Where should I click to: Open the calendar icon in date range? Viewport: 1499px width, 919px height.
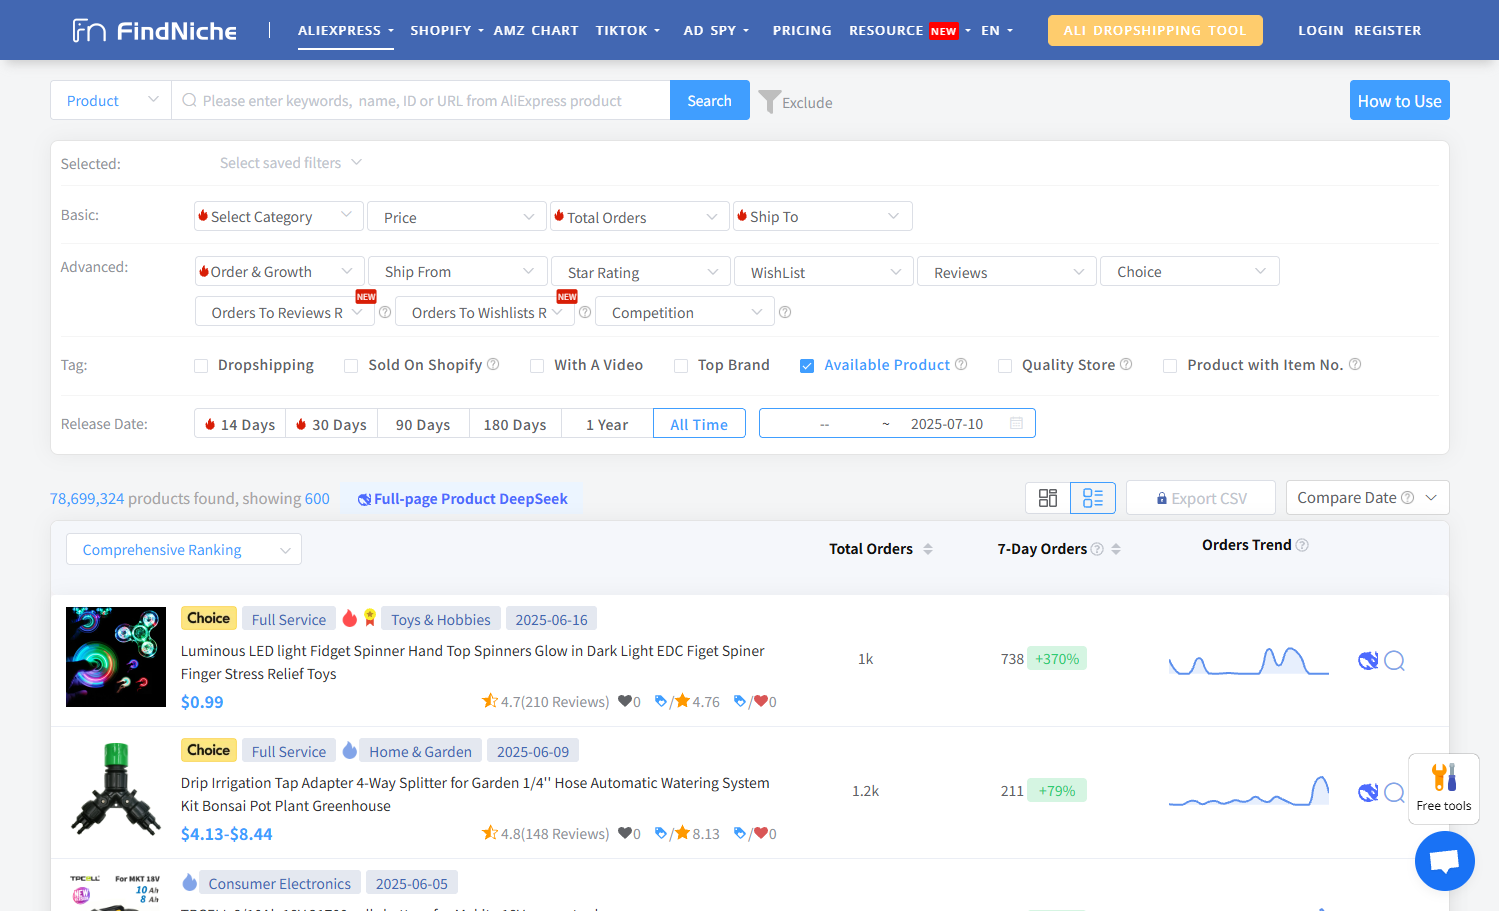click(1016, 424)
